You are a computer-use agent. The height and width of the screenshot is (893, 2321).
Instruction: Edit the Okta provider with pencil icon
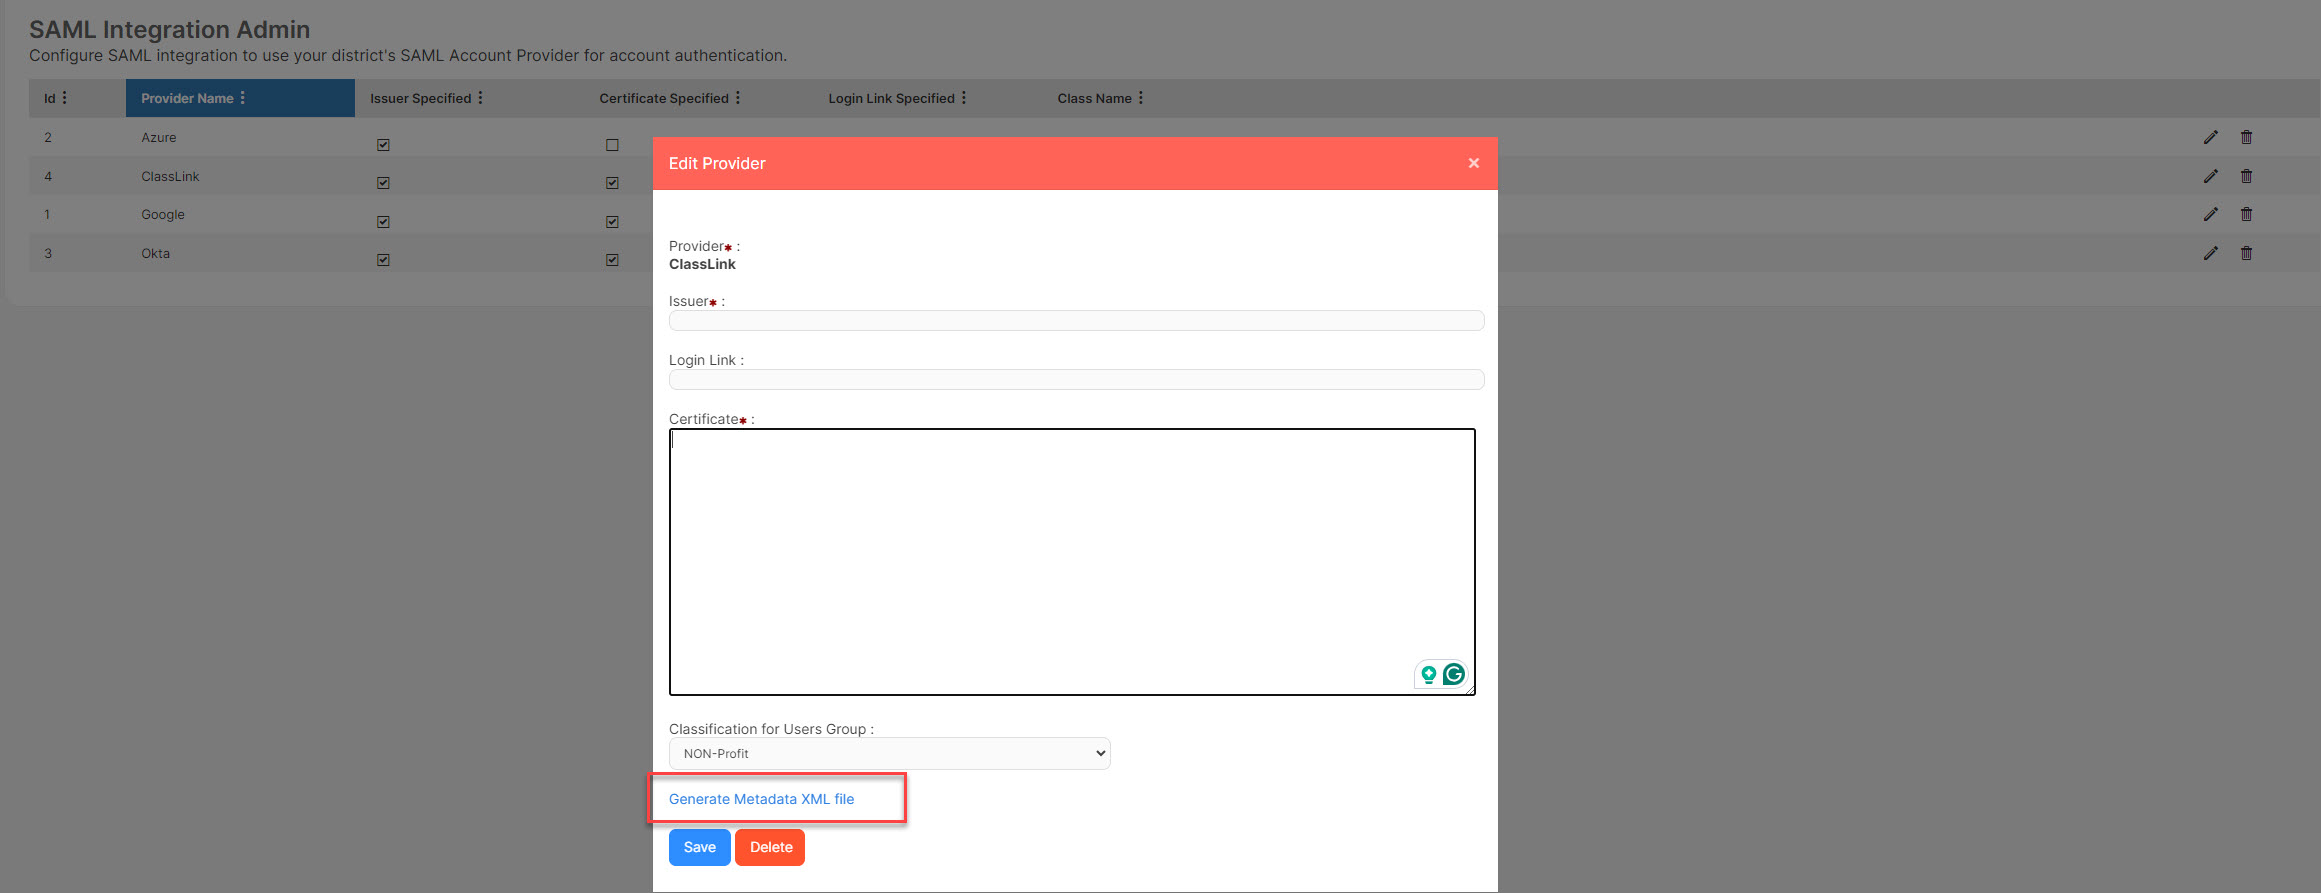(x=2210, y=253)
